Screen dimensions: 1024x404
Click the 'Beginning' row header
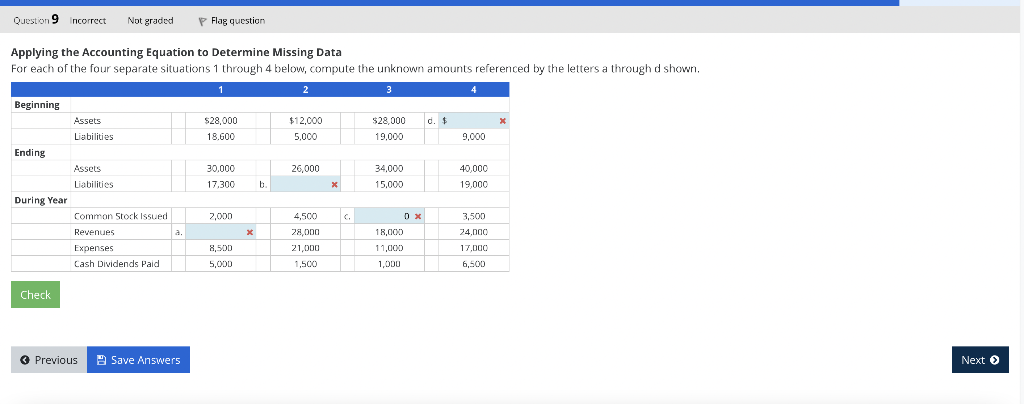coord(37,104)
